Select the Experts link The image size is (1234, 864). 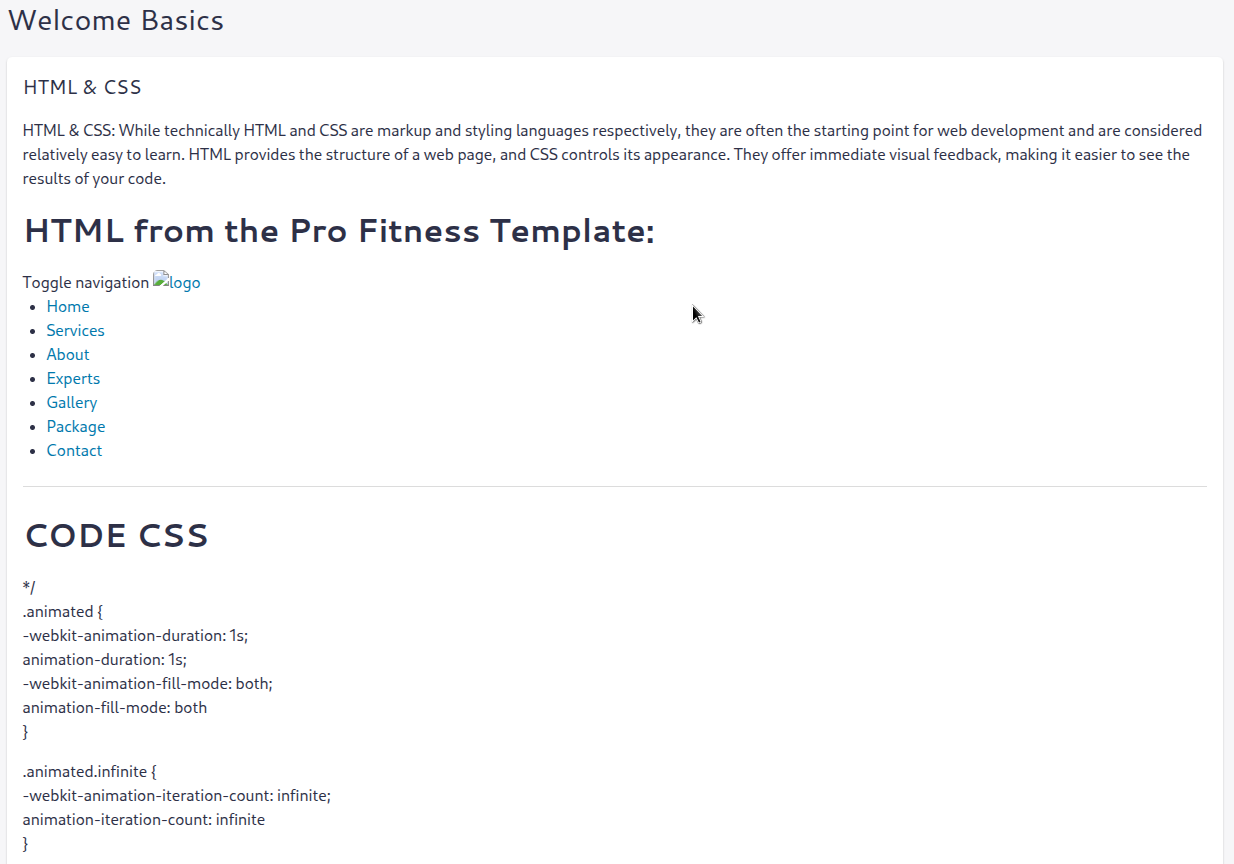(x=73, y=378)
